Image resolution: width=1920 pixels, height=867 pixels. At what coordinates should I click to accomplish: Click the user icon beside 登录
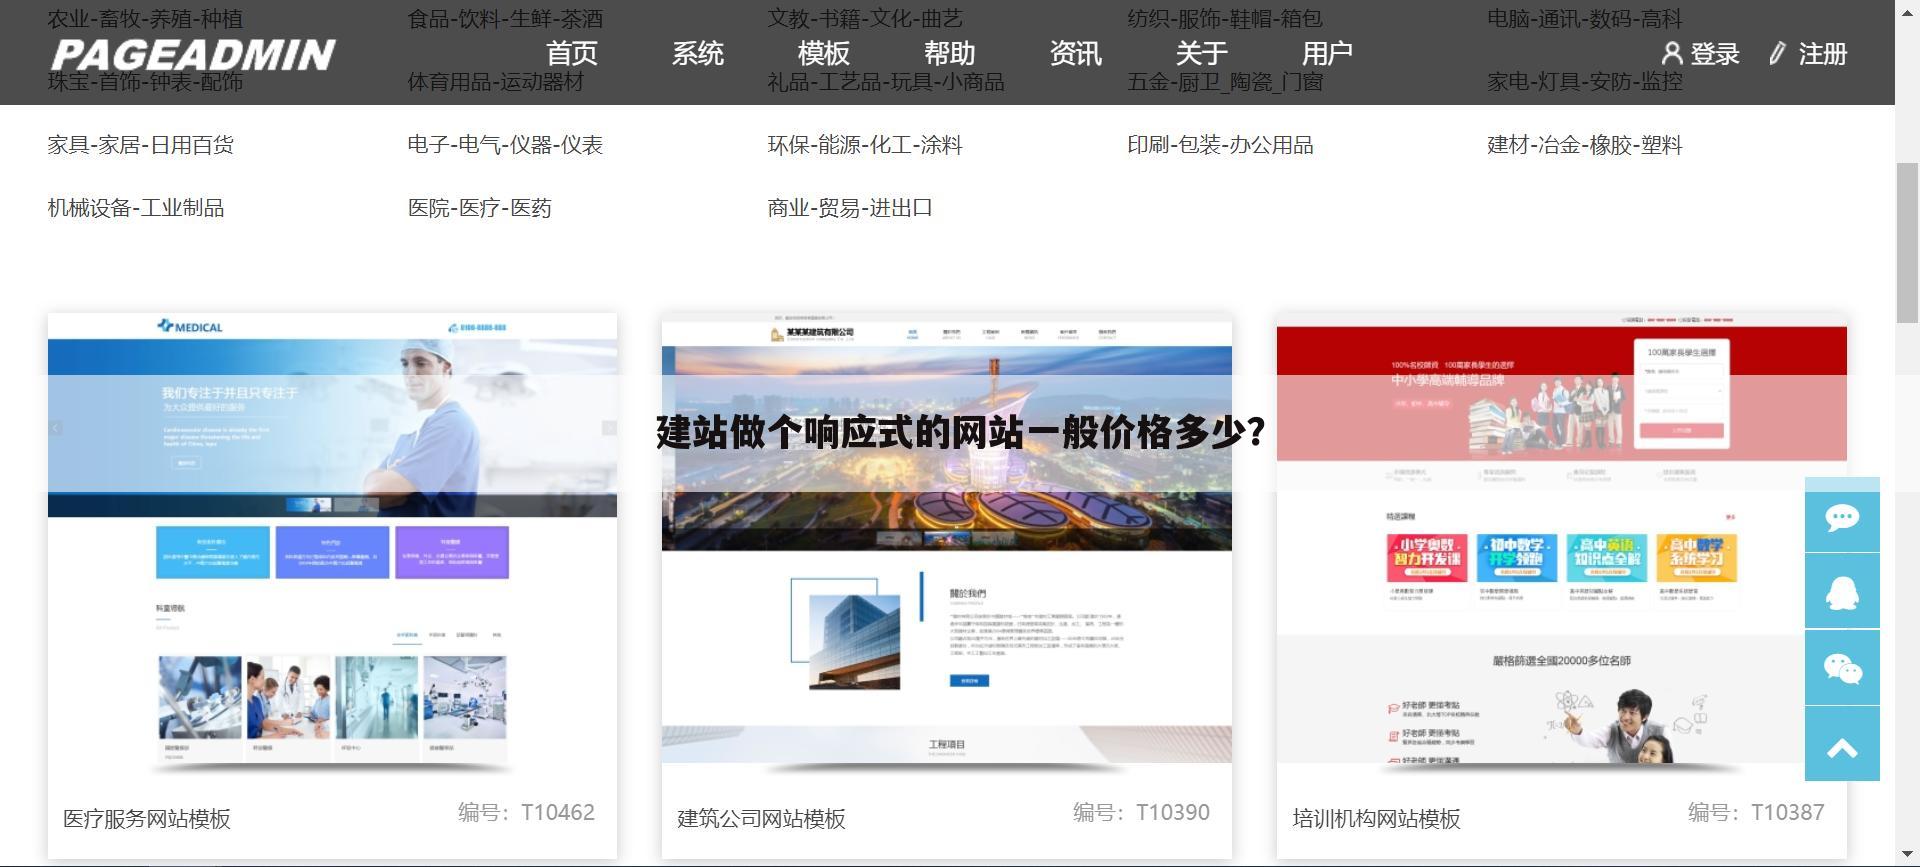1672,53
